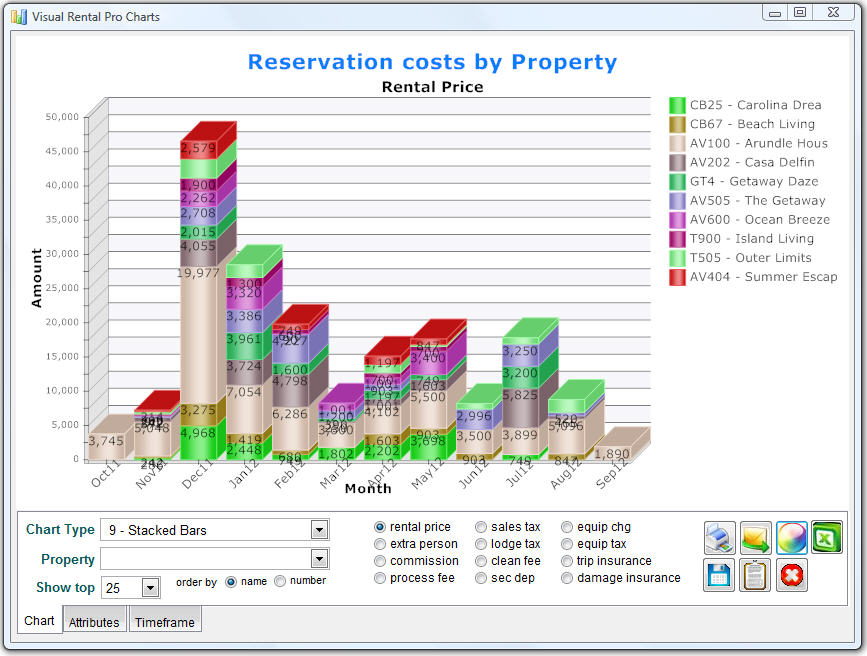
Task: Select the rental price radio button
Action: tap(380, 527)
